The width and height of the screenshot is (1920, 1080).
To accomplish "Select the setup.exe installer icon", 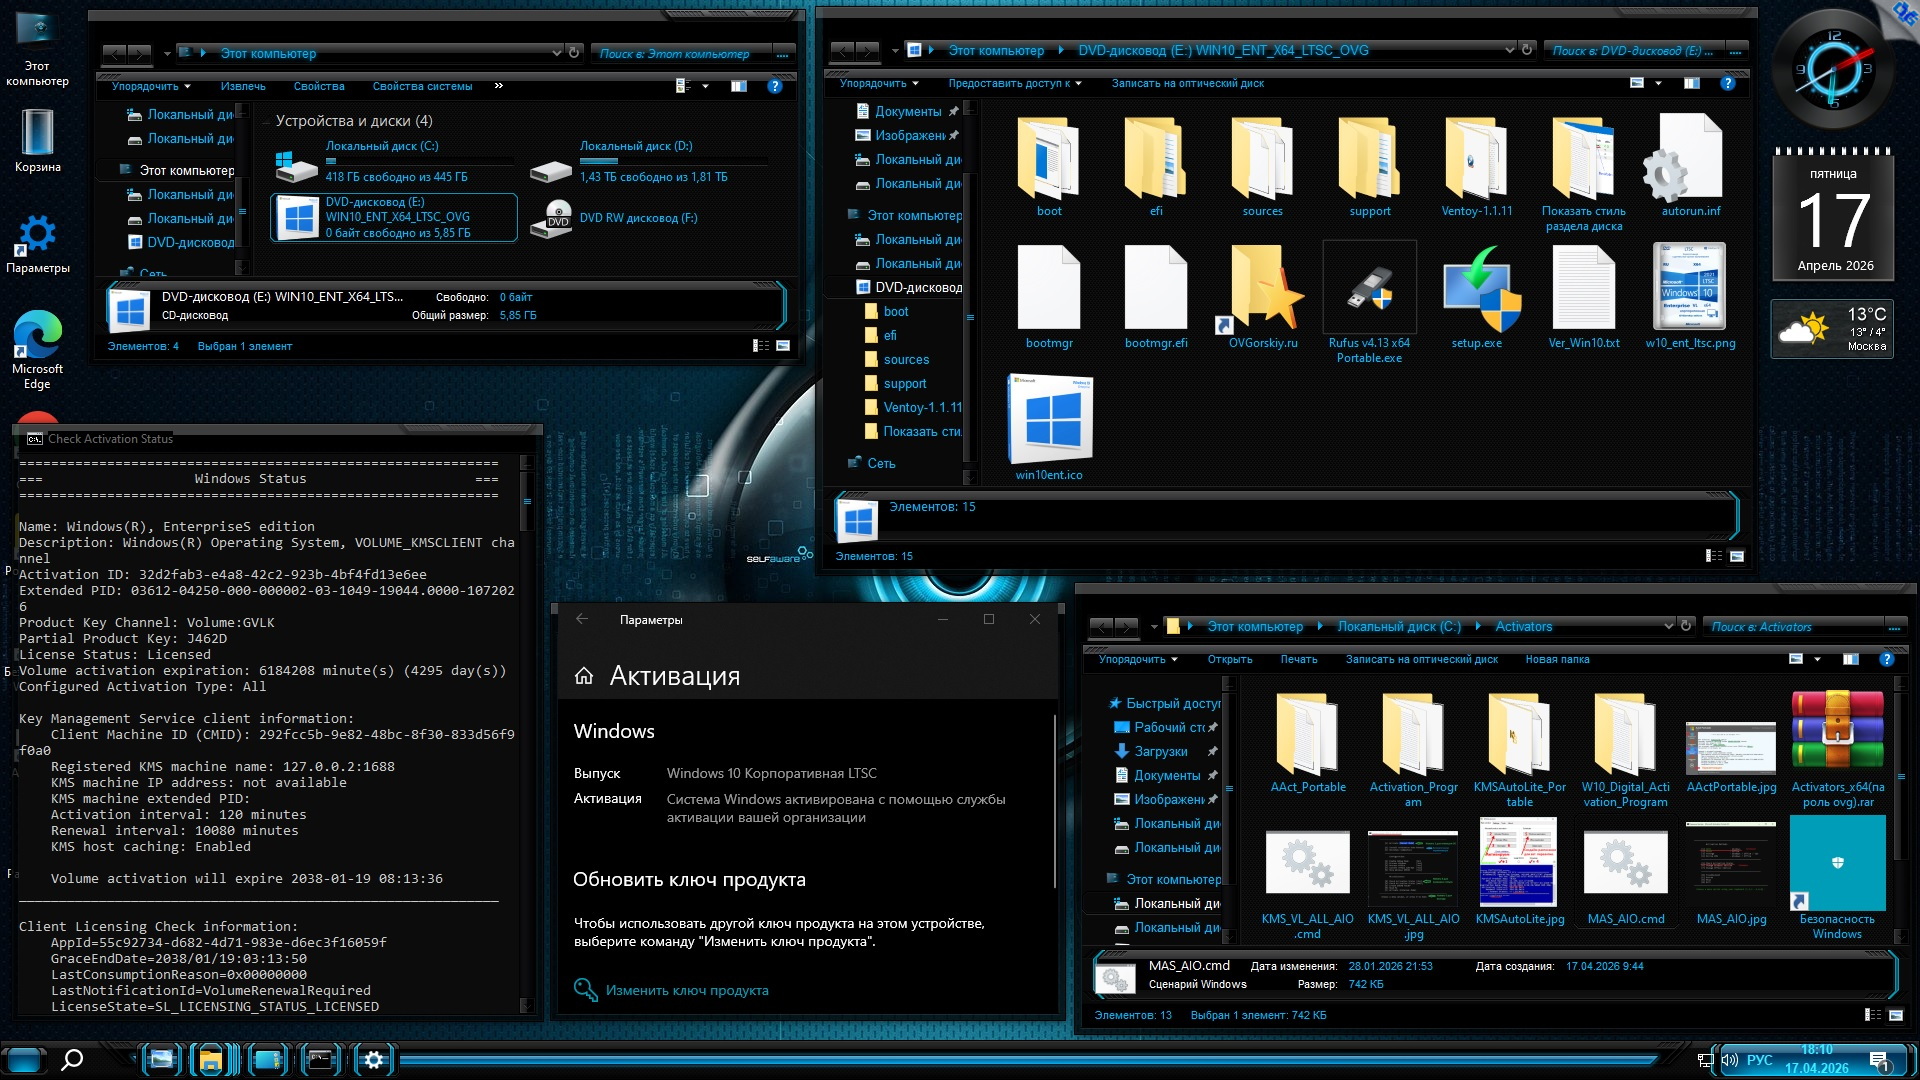I will (1477, 290).
